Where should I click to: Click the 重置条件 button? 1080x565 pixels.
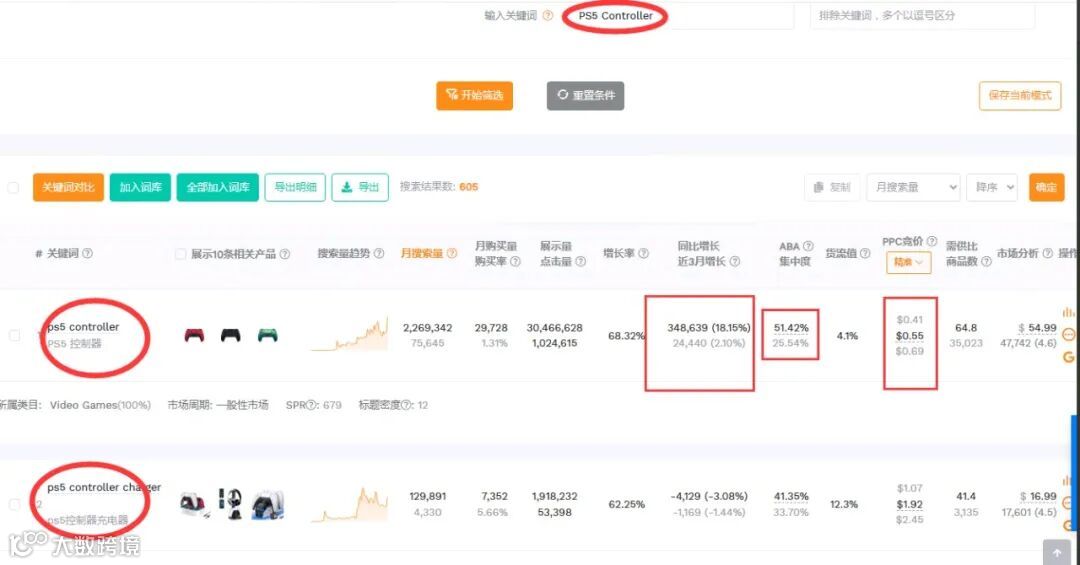(x=585, y=95)
